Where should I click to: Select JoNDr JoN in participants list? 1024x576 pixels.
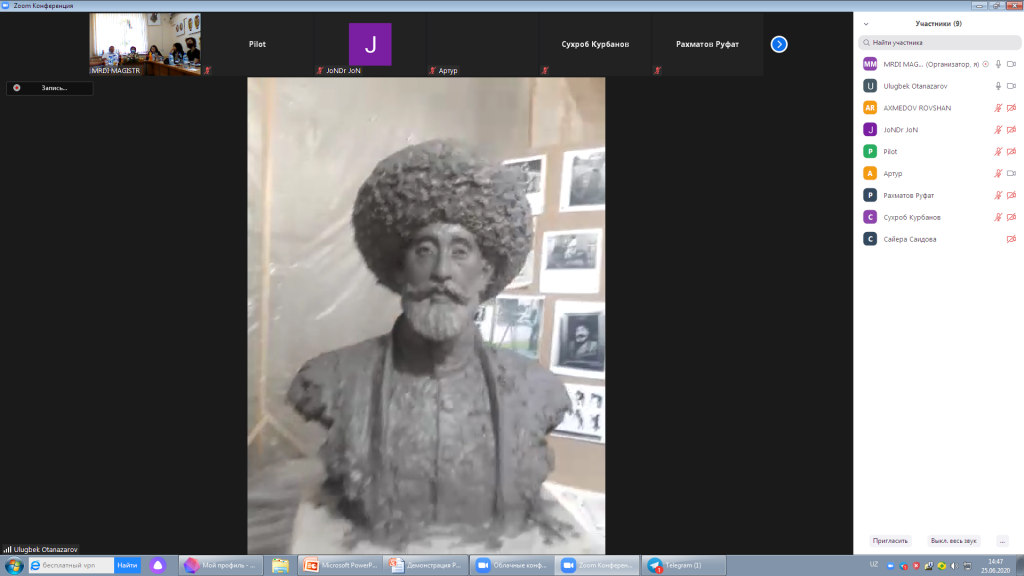900,130
